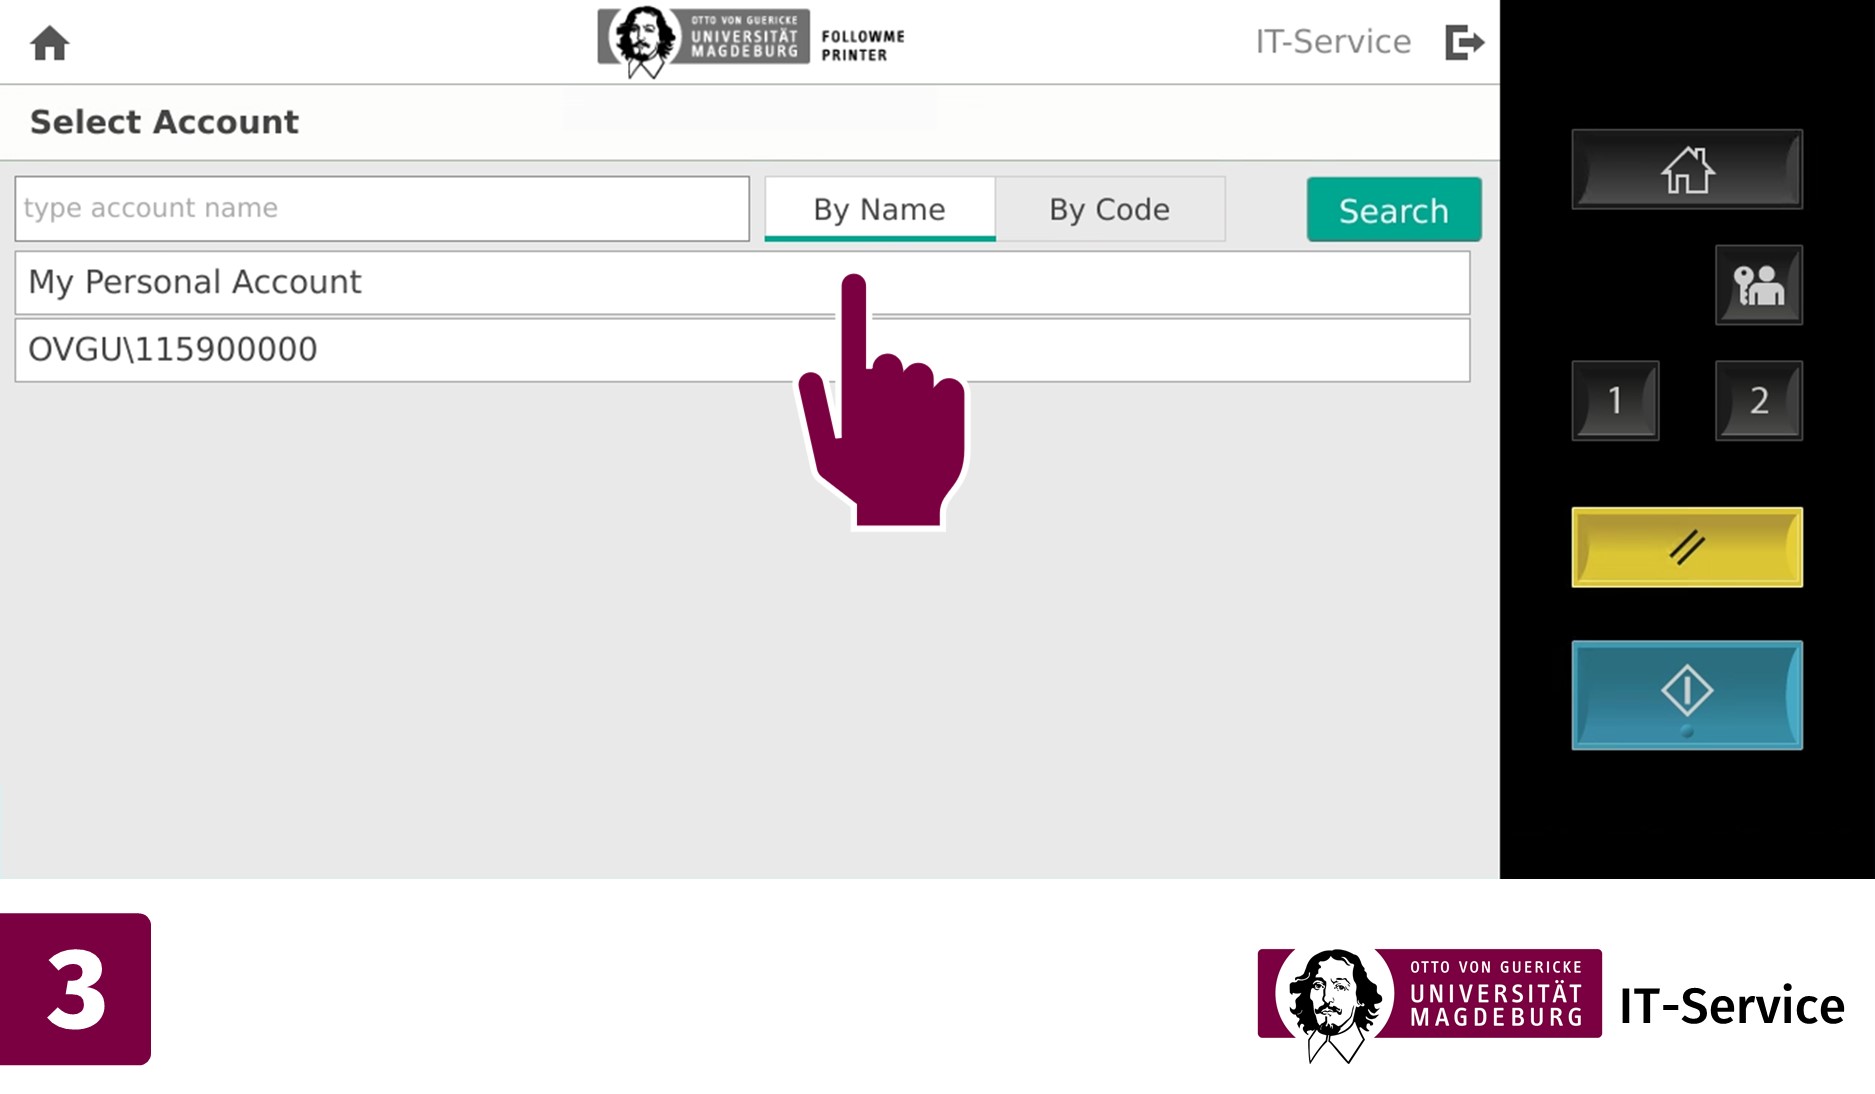1875x1094 pixels.
Task: Log out using the exit icon
Action: point(1464,42)
